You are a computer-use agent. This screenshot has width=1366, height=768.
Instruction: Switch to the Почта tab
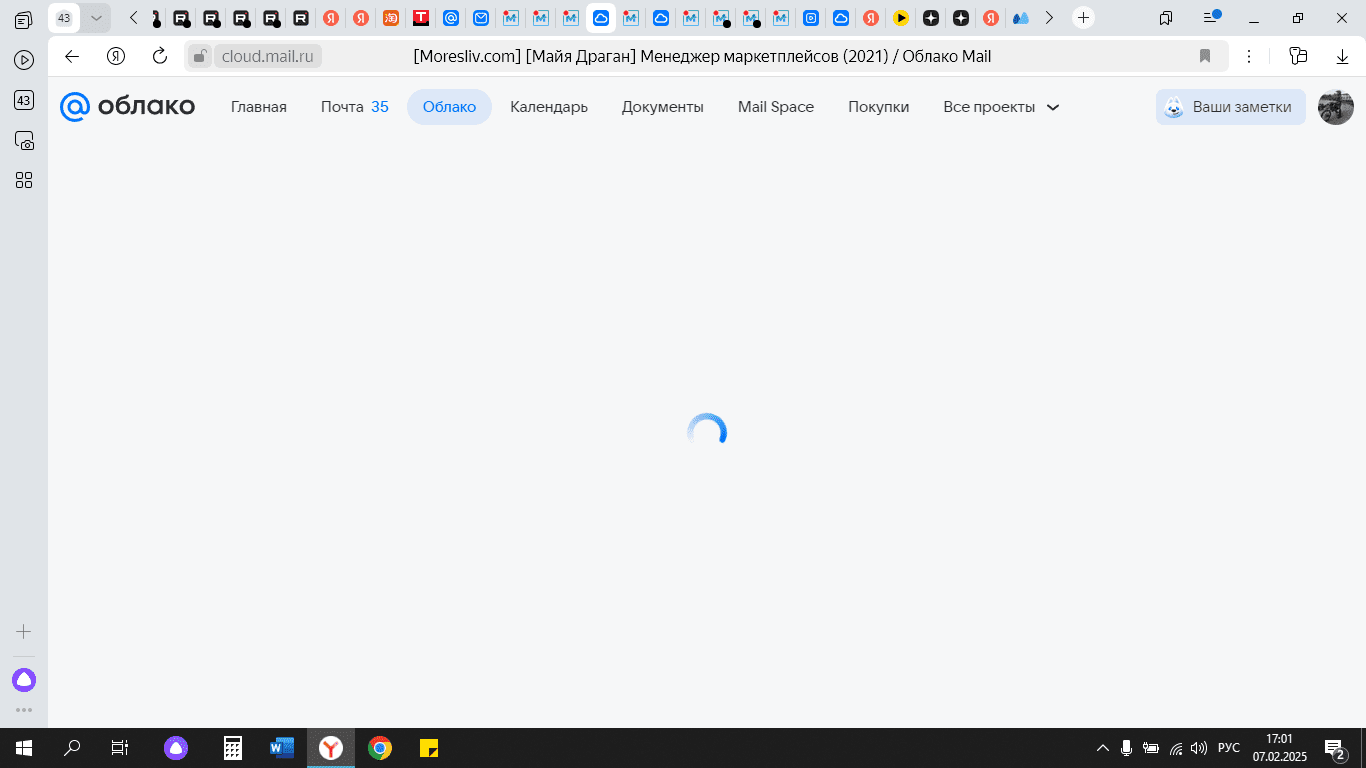354,107
